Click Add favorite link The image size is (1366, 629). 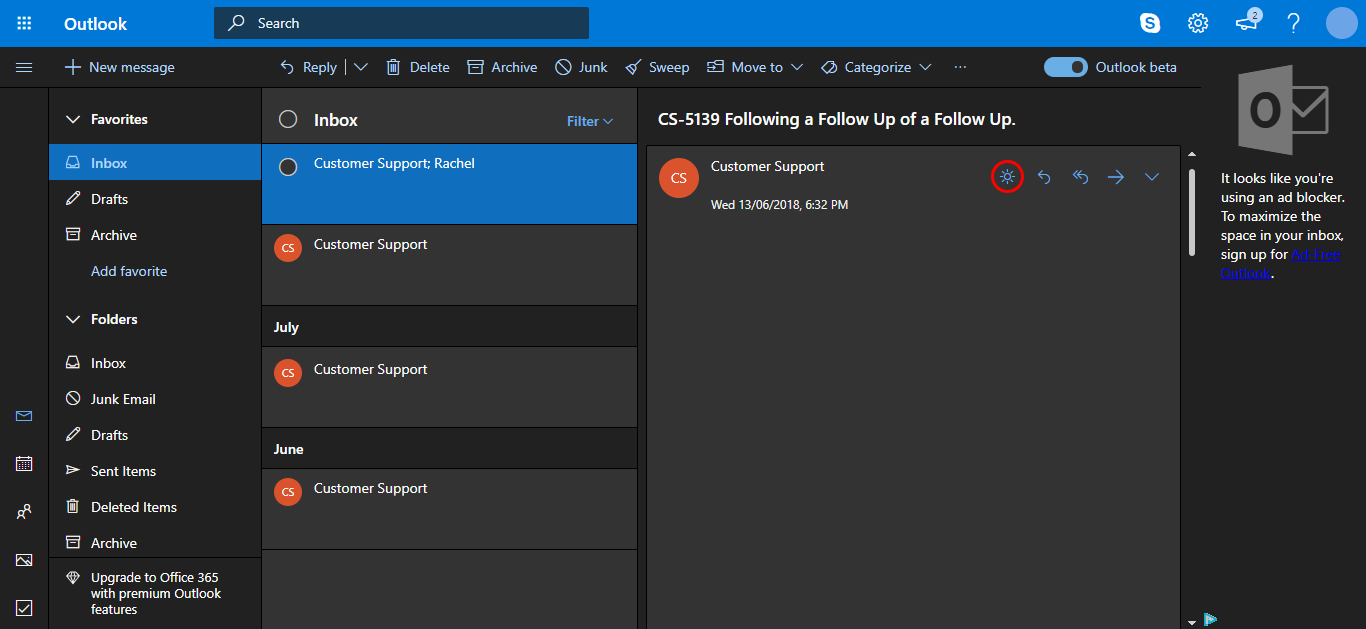129,271
